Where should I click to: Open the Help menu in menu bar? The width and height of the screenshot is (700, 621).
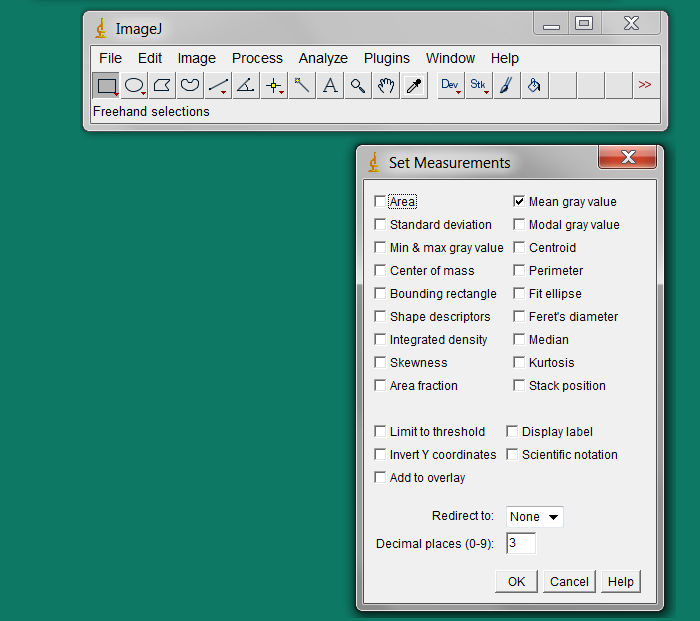click(504, 58)
